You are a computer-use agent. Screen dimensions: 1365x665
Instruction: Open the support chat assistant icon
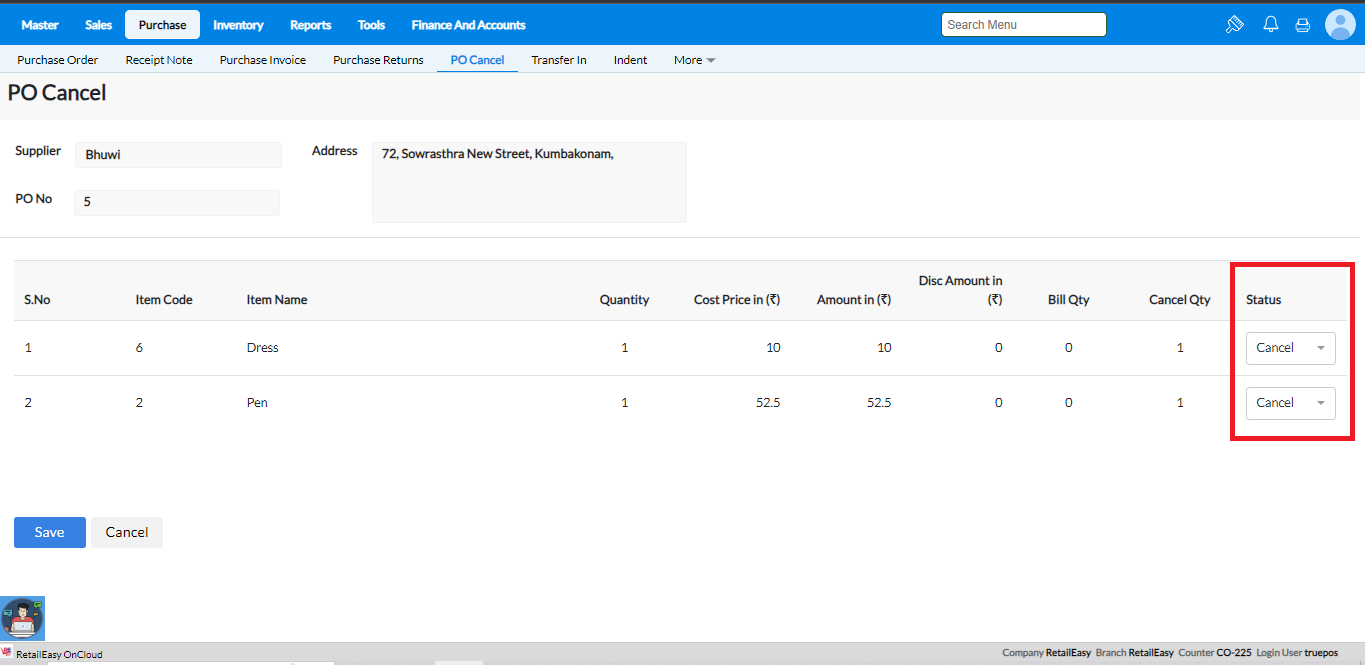point(22,618)
